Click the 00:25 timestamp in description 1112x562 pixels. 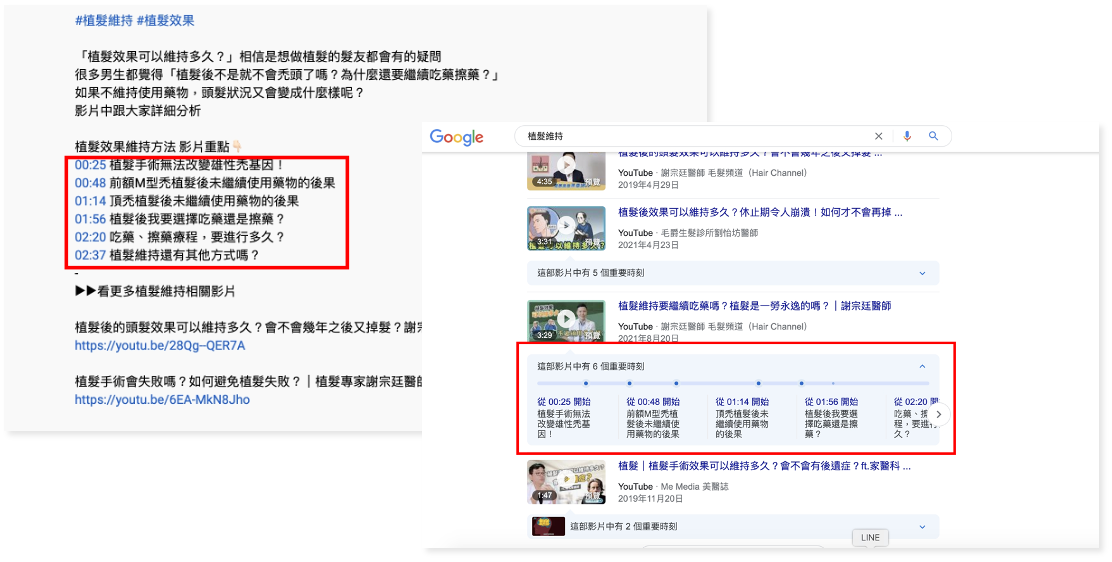pos(90,165)
